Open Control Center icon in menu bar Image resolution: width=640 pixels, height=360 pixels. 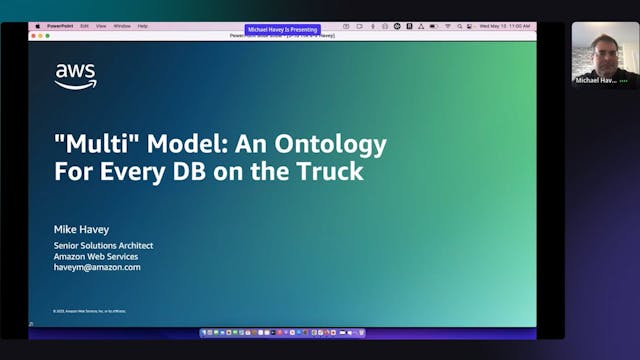[469, 26]
